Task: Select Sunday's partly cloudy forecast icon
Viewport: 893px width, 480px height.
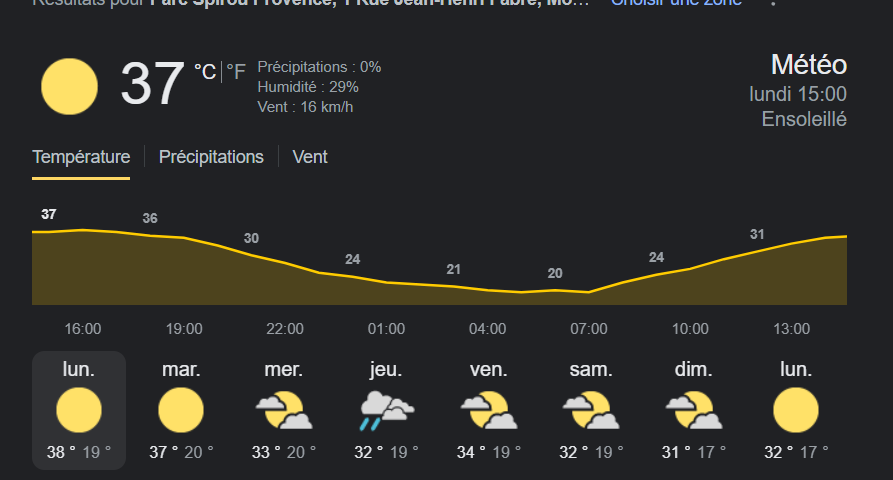Action: 694,410
